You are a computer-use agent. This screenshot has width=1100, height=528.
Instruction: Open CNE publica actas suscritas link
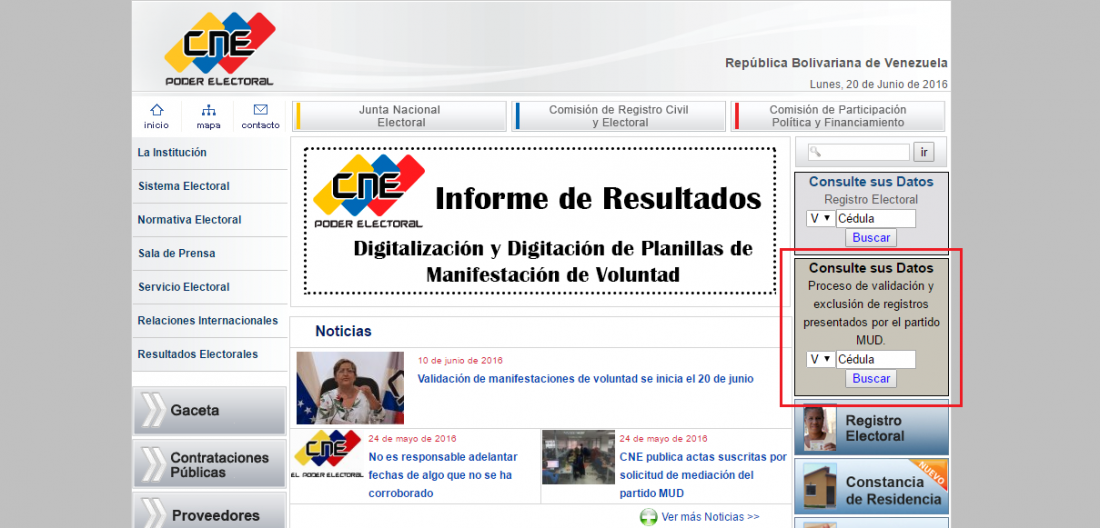(703, 475)
